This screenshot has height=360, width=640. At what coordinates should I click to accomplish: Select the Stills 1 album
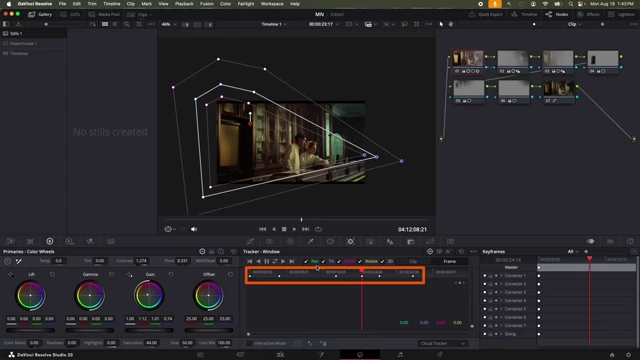point(33,33)
